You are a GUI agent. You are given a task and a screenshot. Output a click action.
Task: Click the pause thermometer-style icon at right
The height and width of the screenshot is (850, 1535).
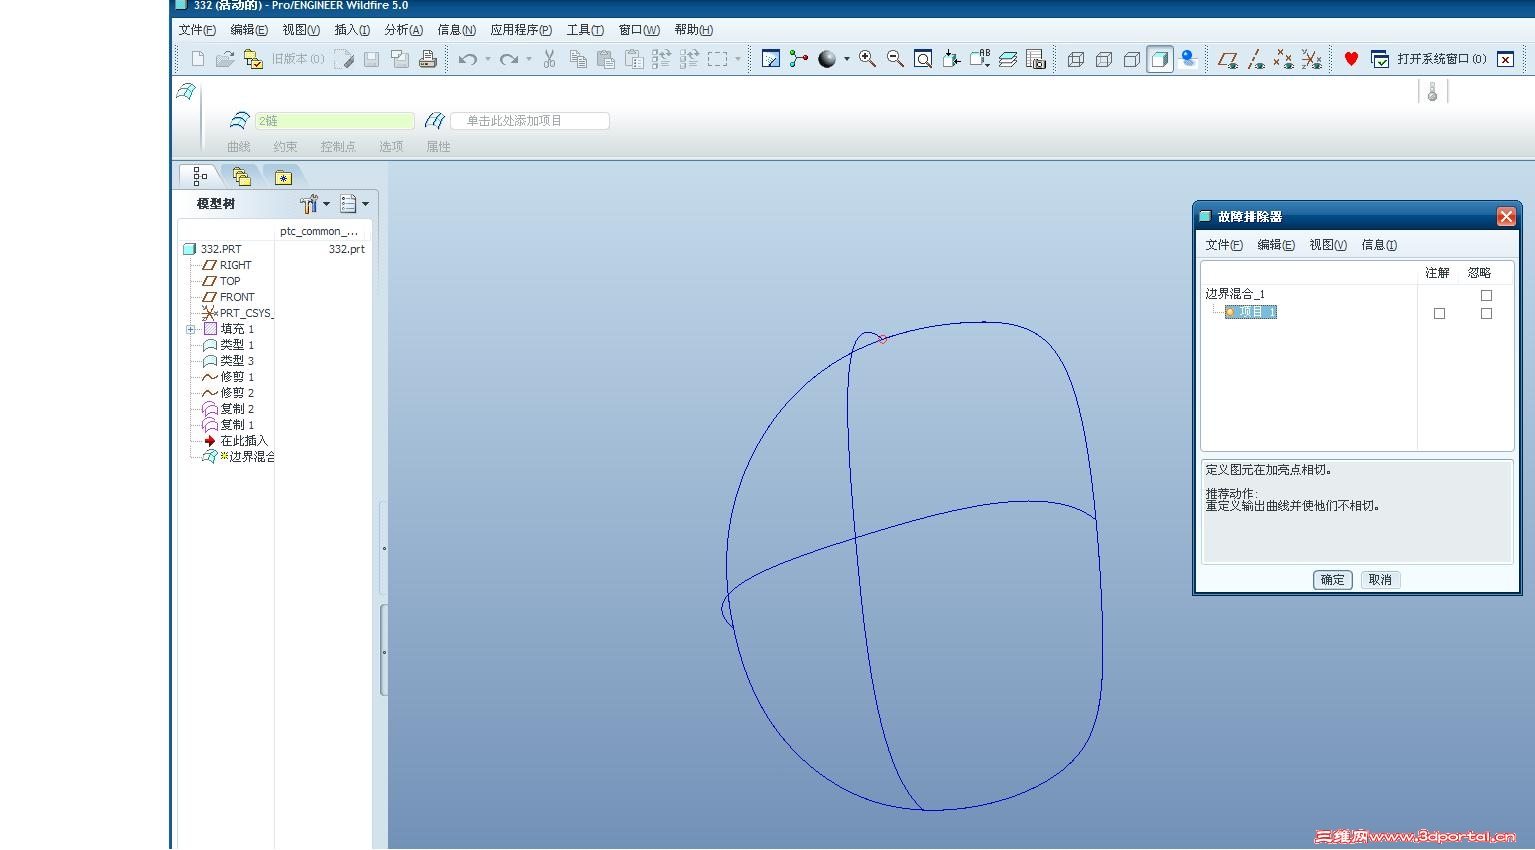[1432, 92]
